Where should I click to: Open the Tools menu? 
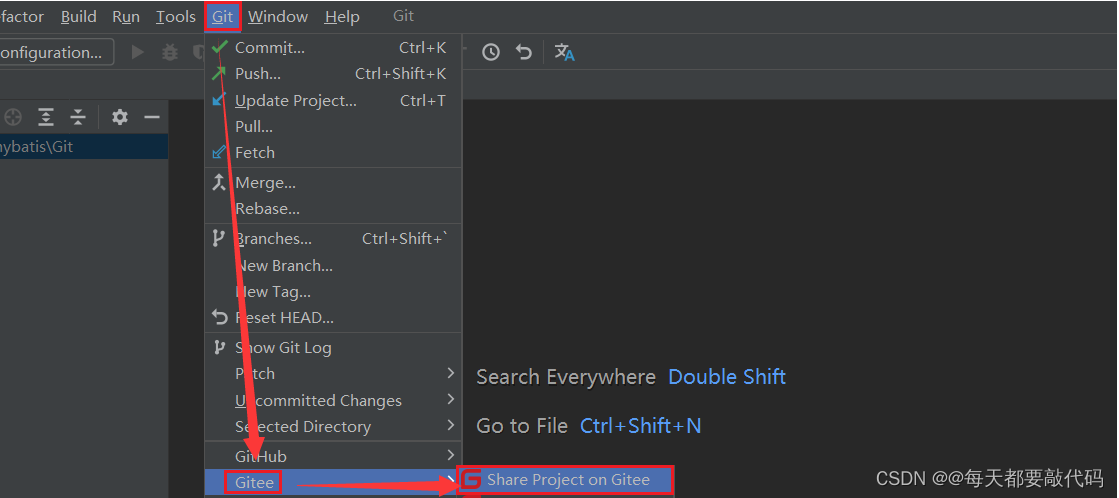[x=176, y=16]
